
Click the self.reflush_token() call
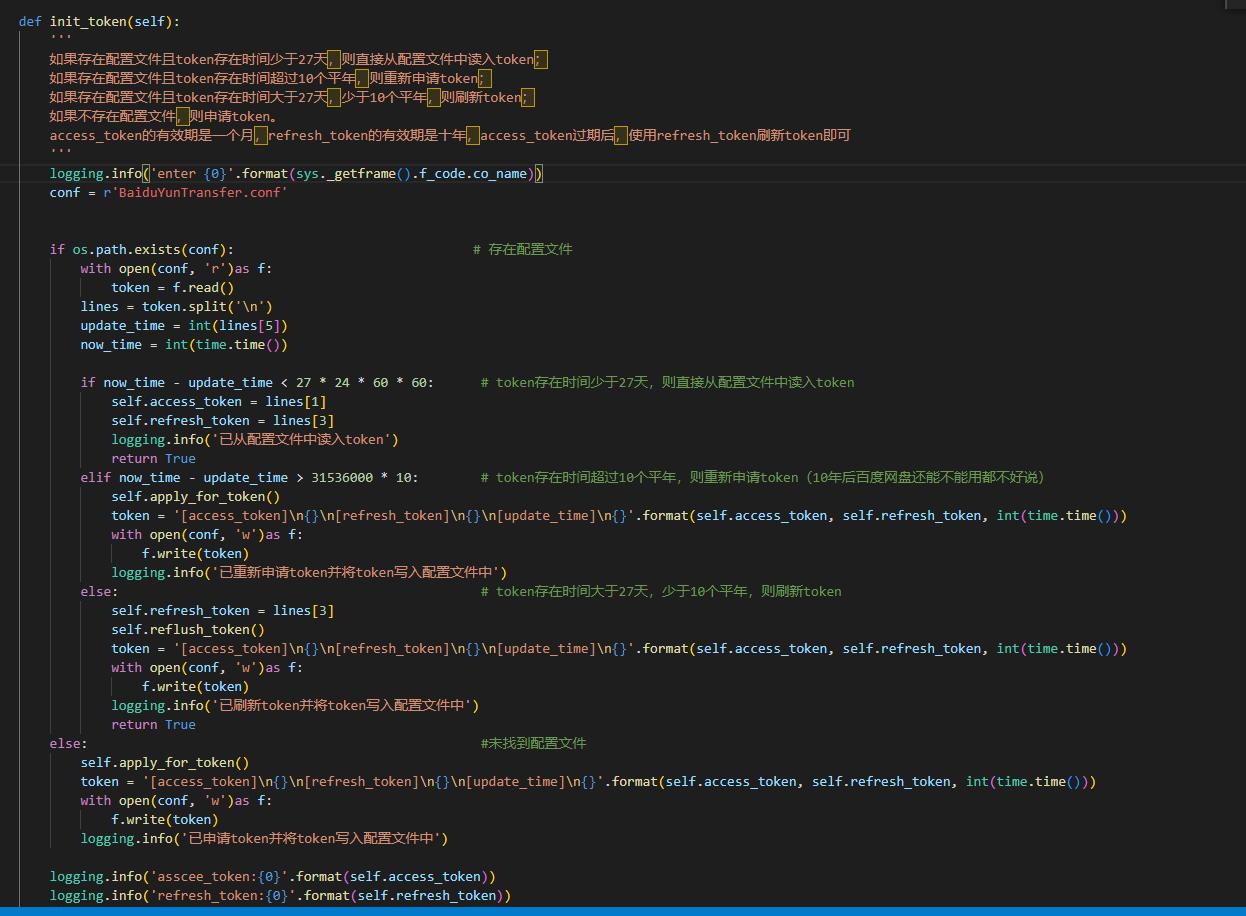pyautogui.click(x=188, y=629)
